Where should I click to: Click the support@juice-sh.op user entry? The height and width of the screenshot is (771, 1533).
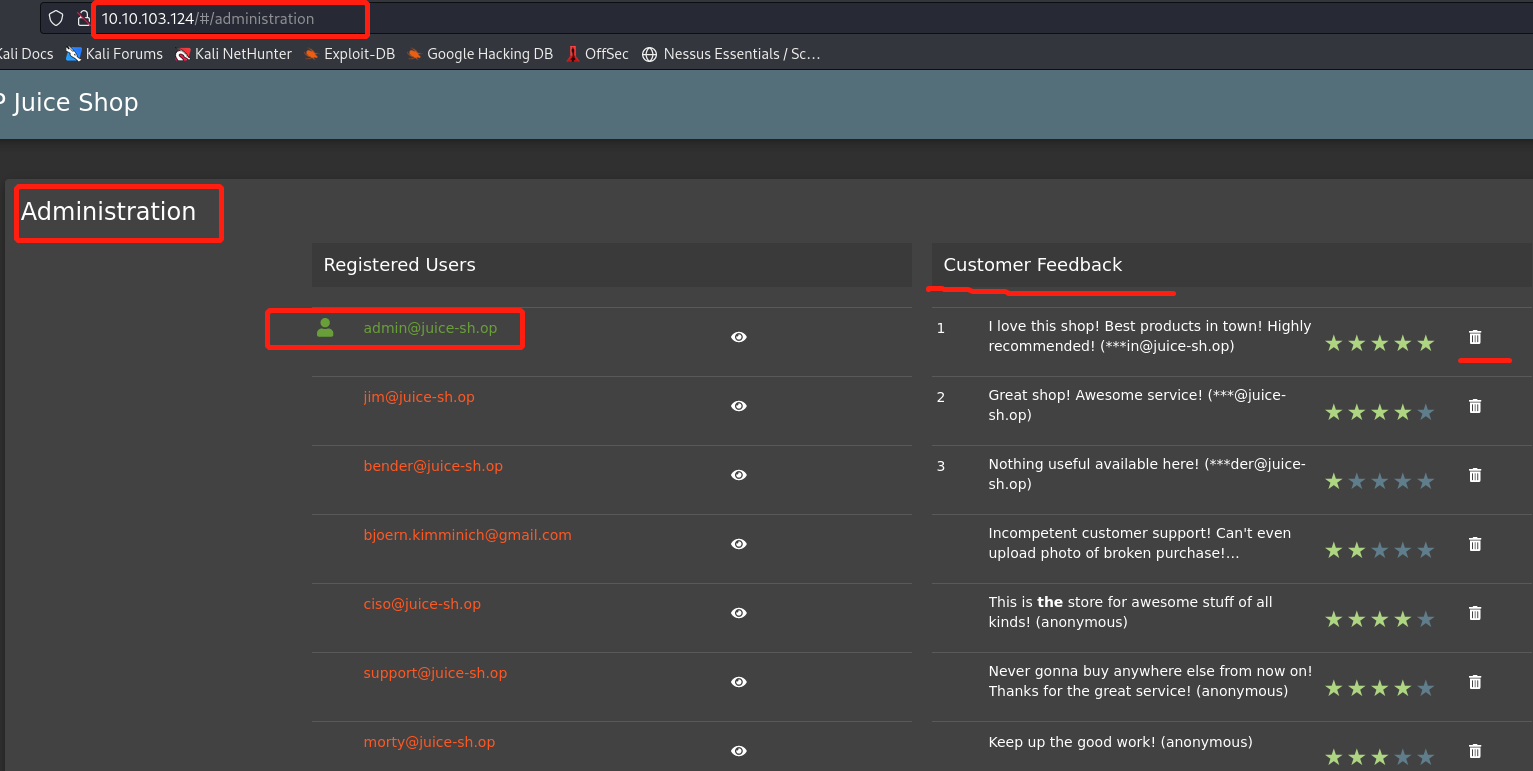(435, 673)
